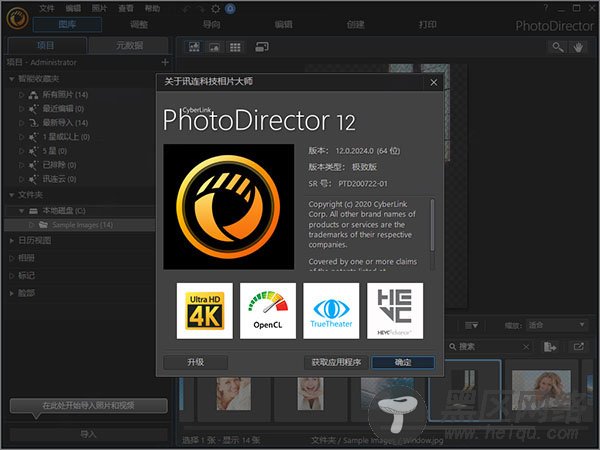The height and width of the screenshot is (450, 600).
Task: Expand the 日历视图 section
Action: pyautogui.click(x=12, y=240)
